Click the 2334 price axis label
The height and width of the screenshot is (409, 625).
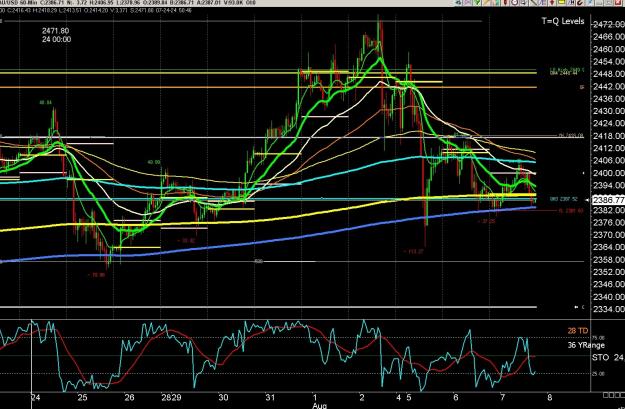609,309
